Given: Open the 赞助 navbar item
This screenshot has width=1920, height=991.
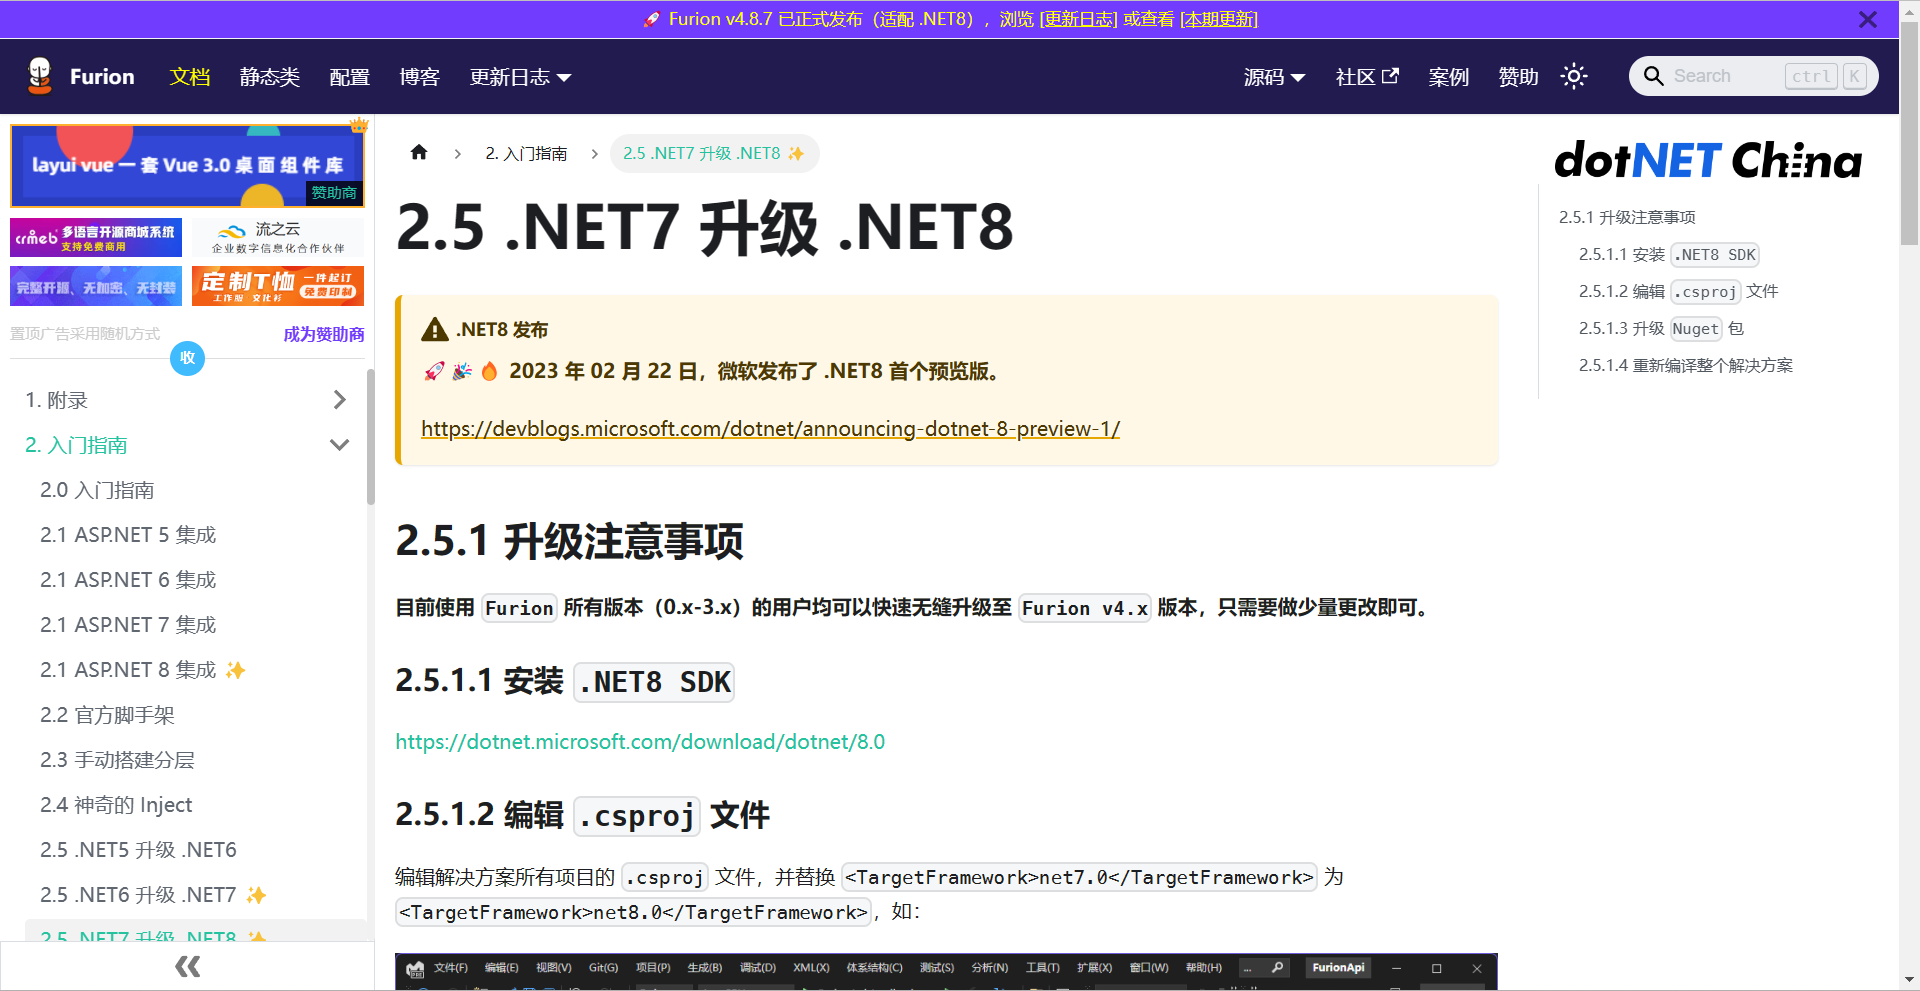Looking at the screenshot, I should (x=1519, y=77).
